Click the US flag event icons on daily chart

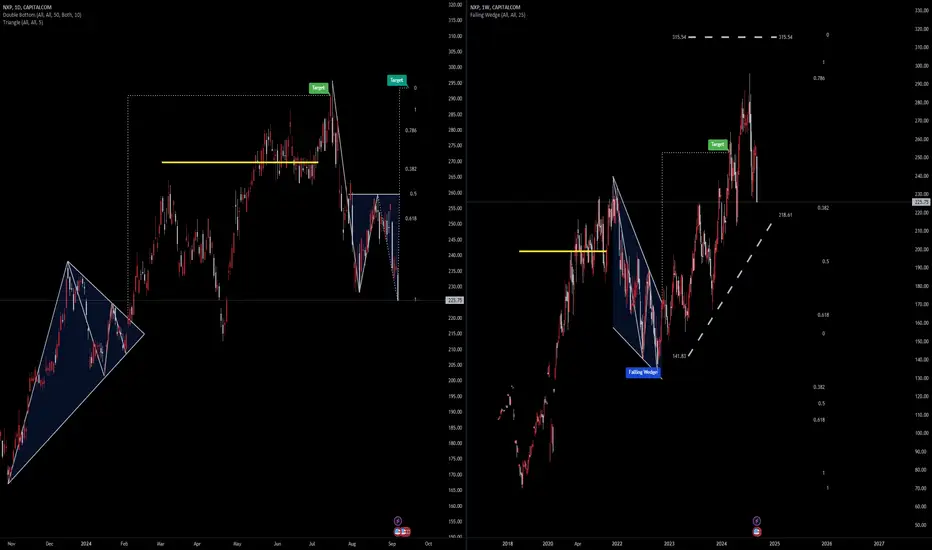pyautogui.click(x=402, y=532)
